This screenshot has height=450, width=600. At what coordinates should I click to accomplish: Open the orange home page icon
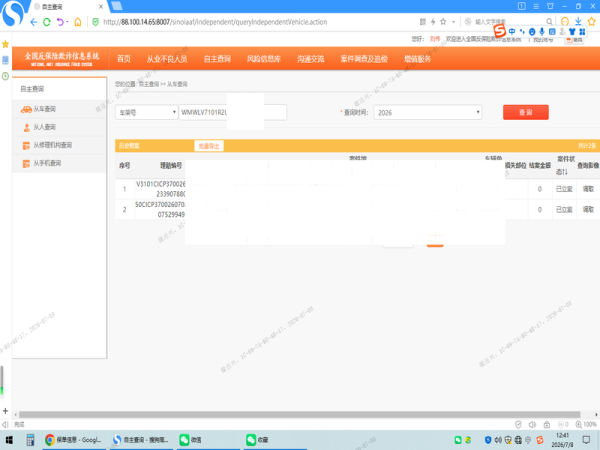click(x=78, y=22)
